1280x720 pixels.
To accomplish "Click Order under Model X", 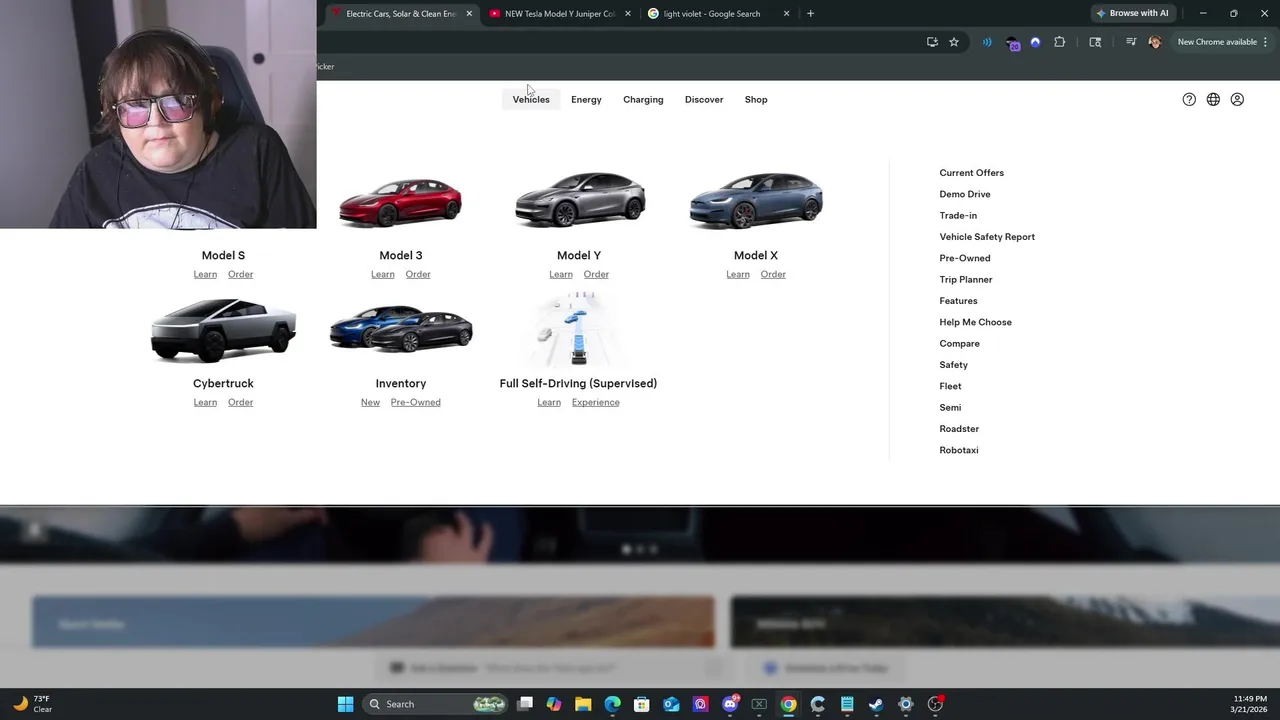I will click(773, 274).
